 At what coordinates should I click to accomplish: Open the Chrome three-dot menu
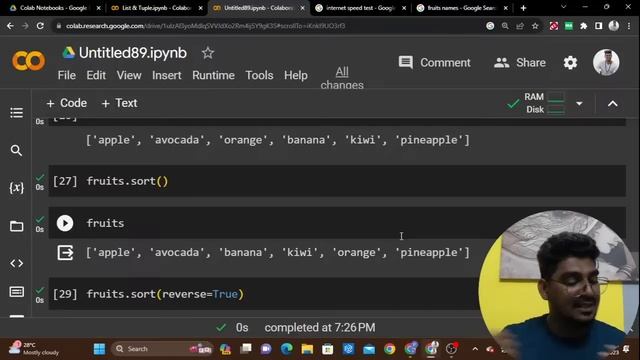point(629,26)
